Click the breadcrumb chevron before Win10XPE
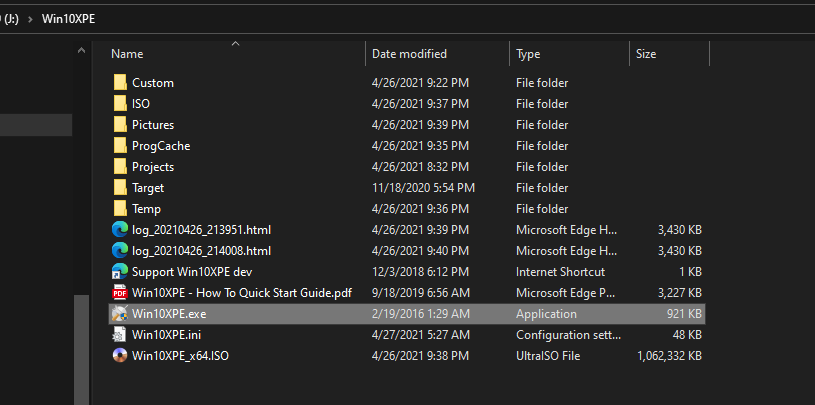815x405 pixels. point(28,19)
